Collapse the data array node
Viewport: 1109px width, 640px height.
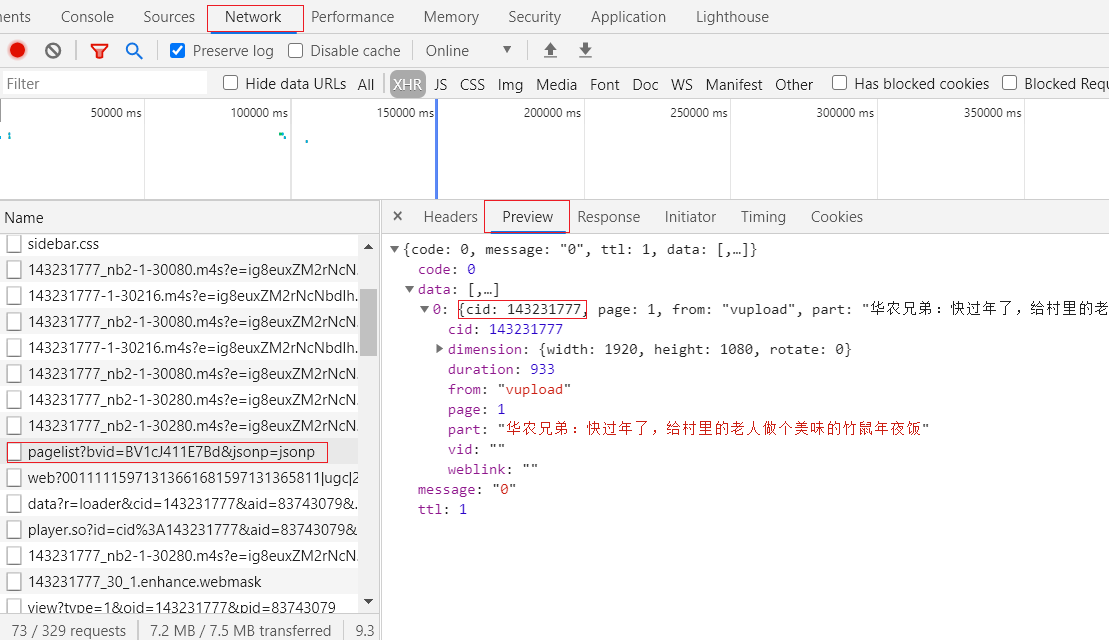[409, 289]
